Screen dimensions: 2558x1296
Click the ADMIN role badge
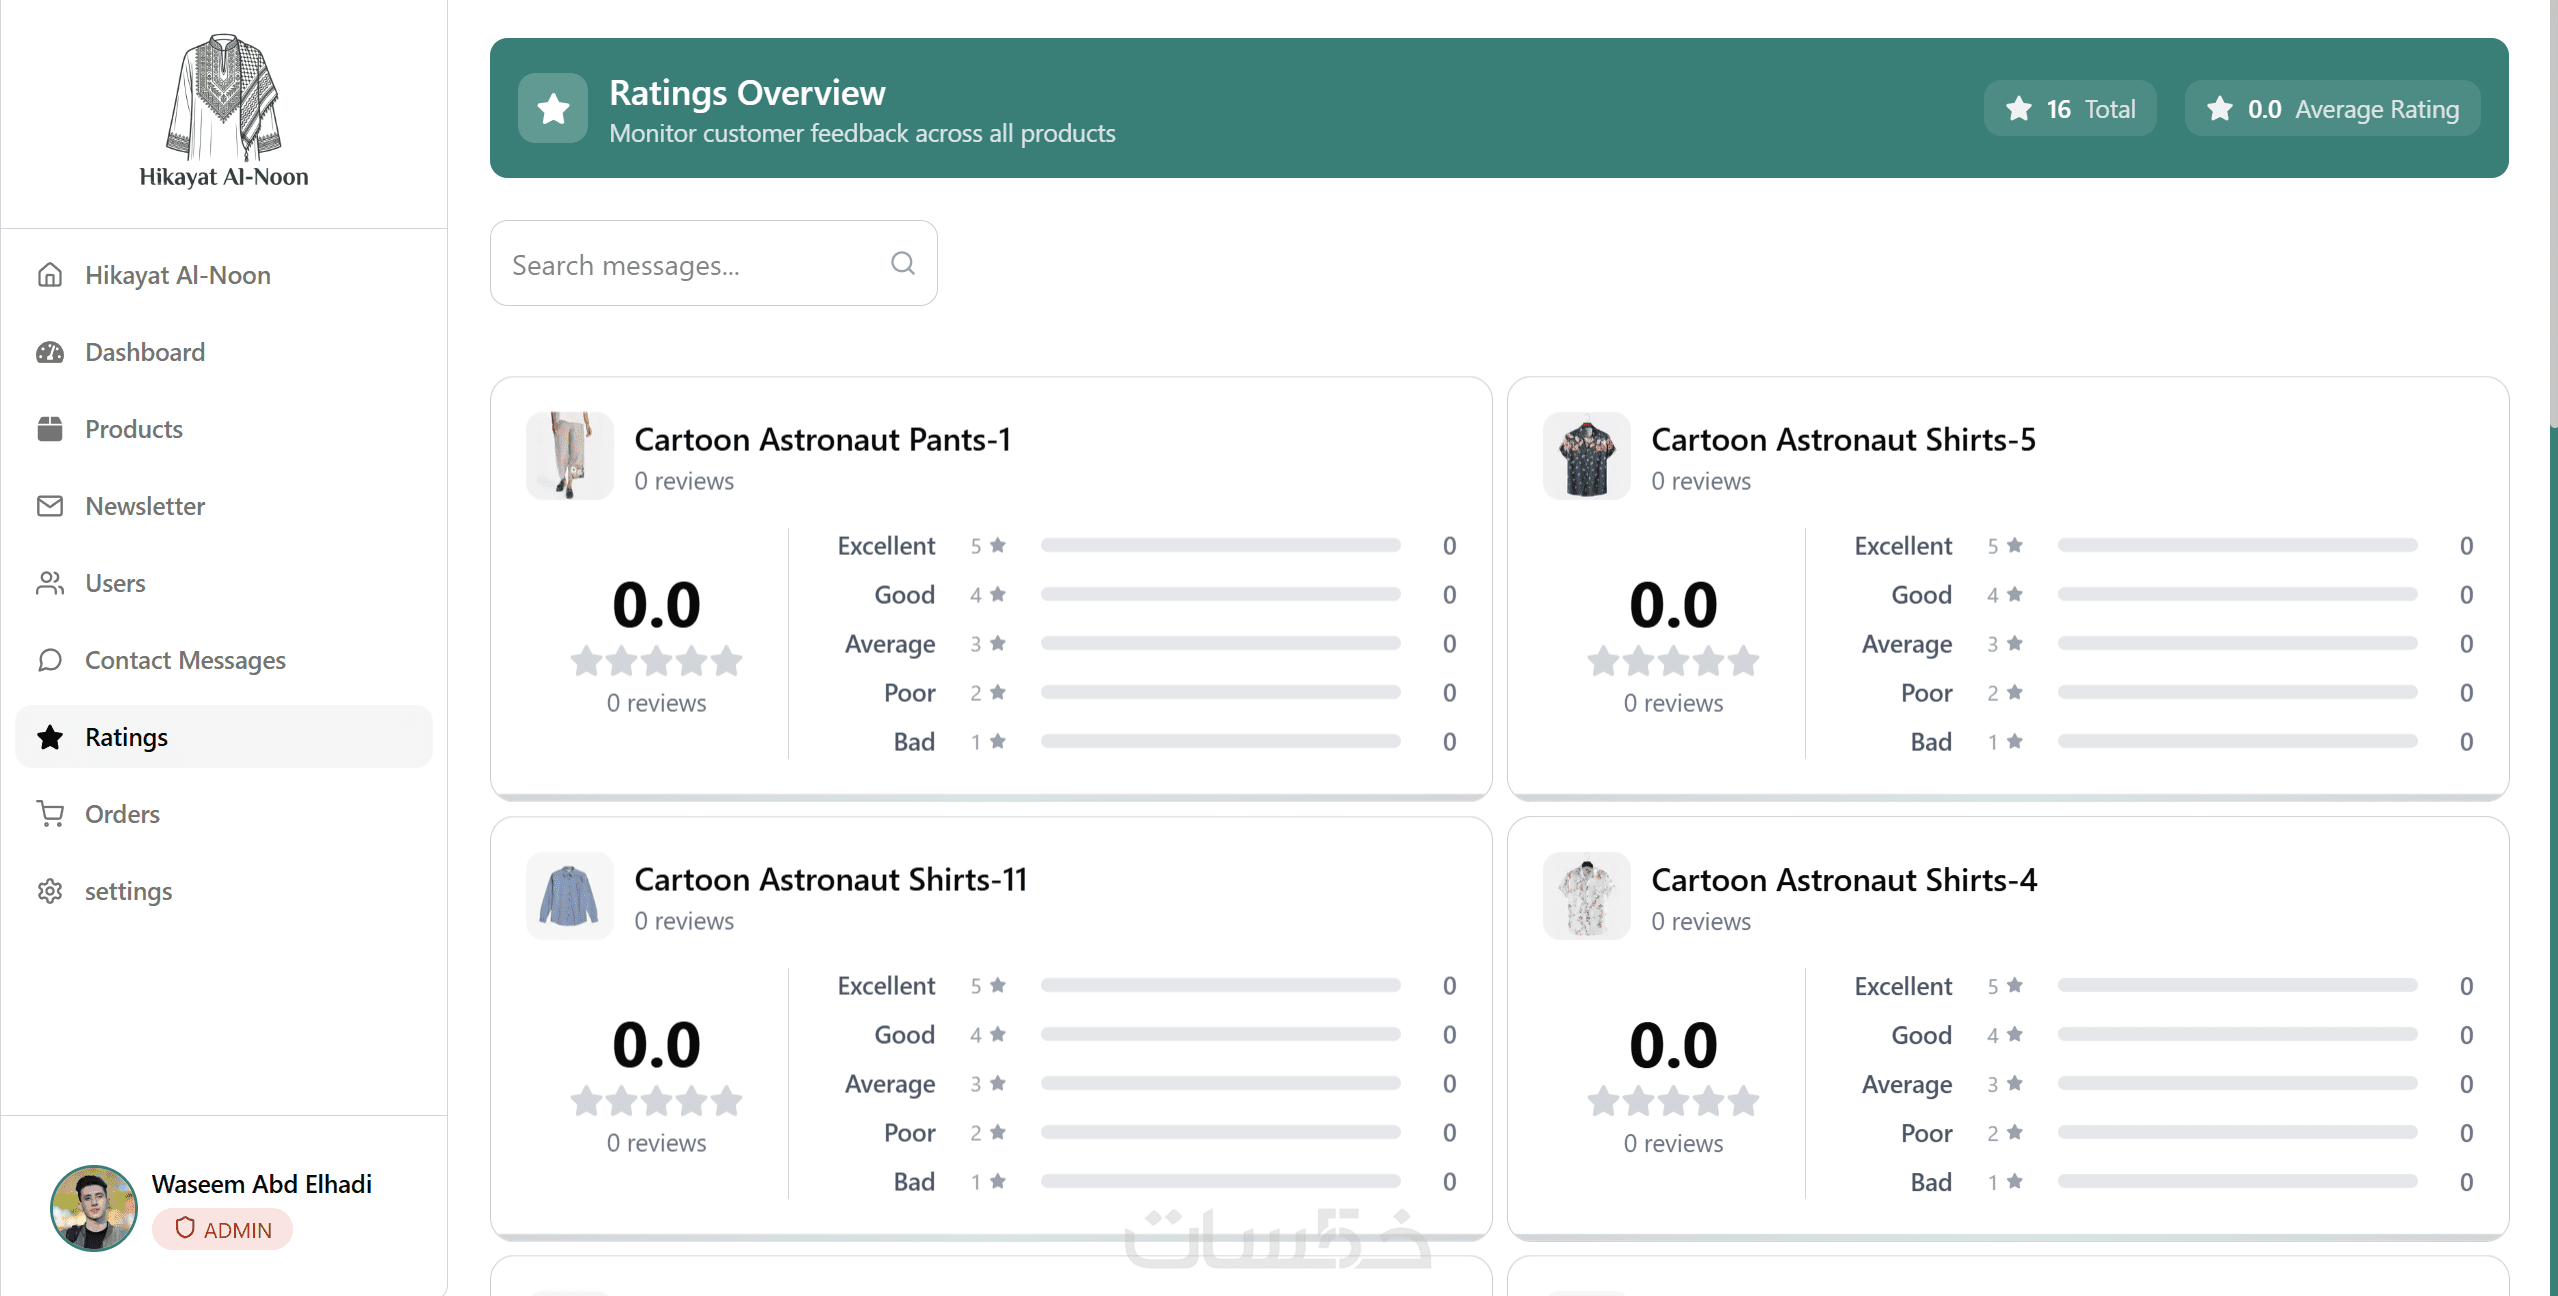tap(222, 1229)
